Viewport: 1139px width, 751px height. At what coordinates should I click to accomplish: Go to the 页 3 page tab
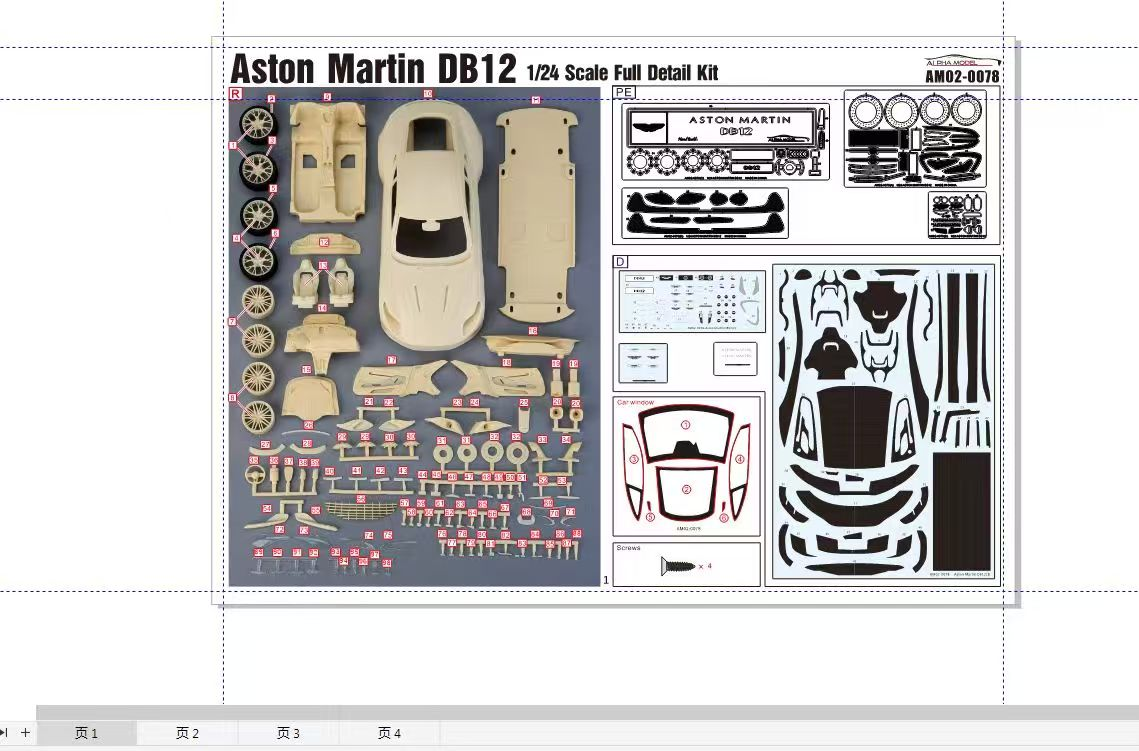coord(288,733)
